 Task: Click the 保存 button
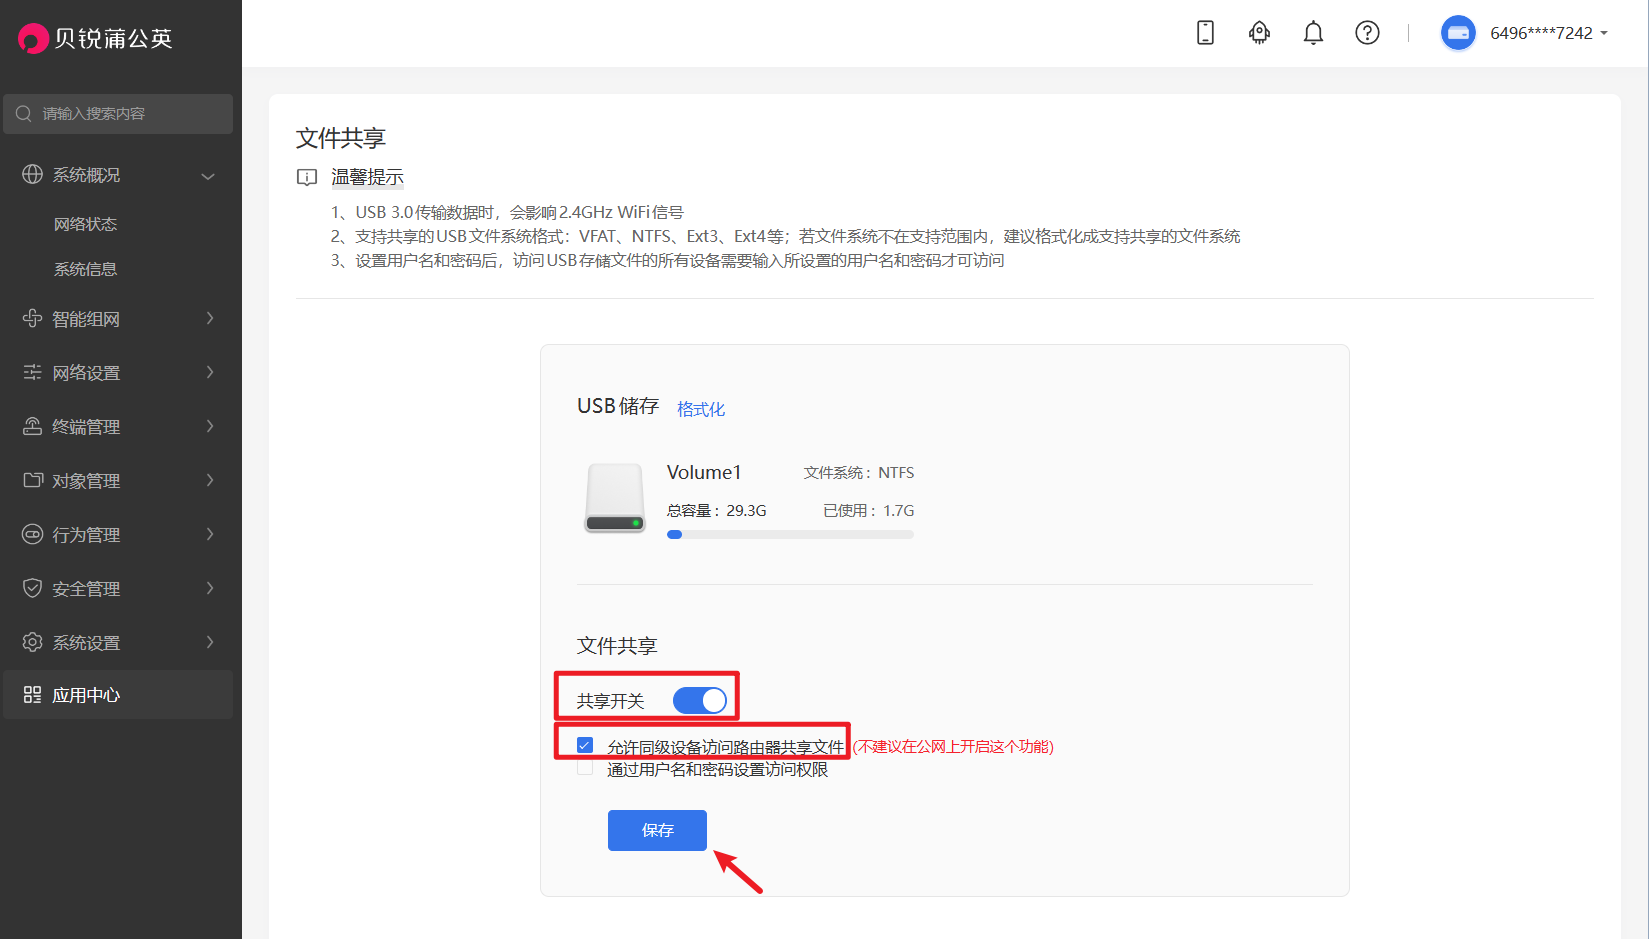pos(657,830)
